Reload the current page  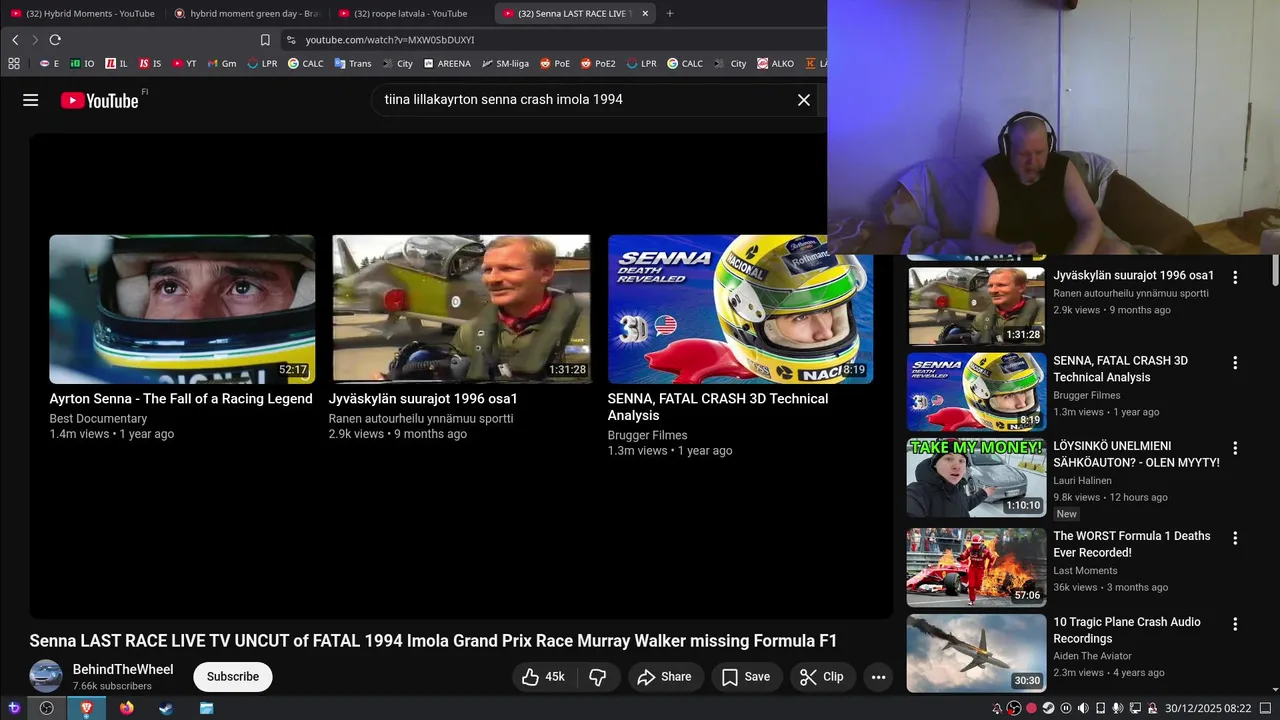55,40
